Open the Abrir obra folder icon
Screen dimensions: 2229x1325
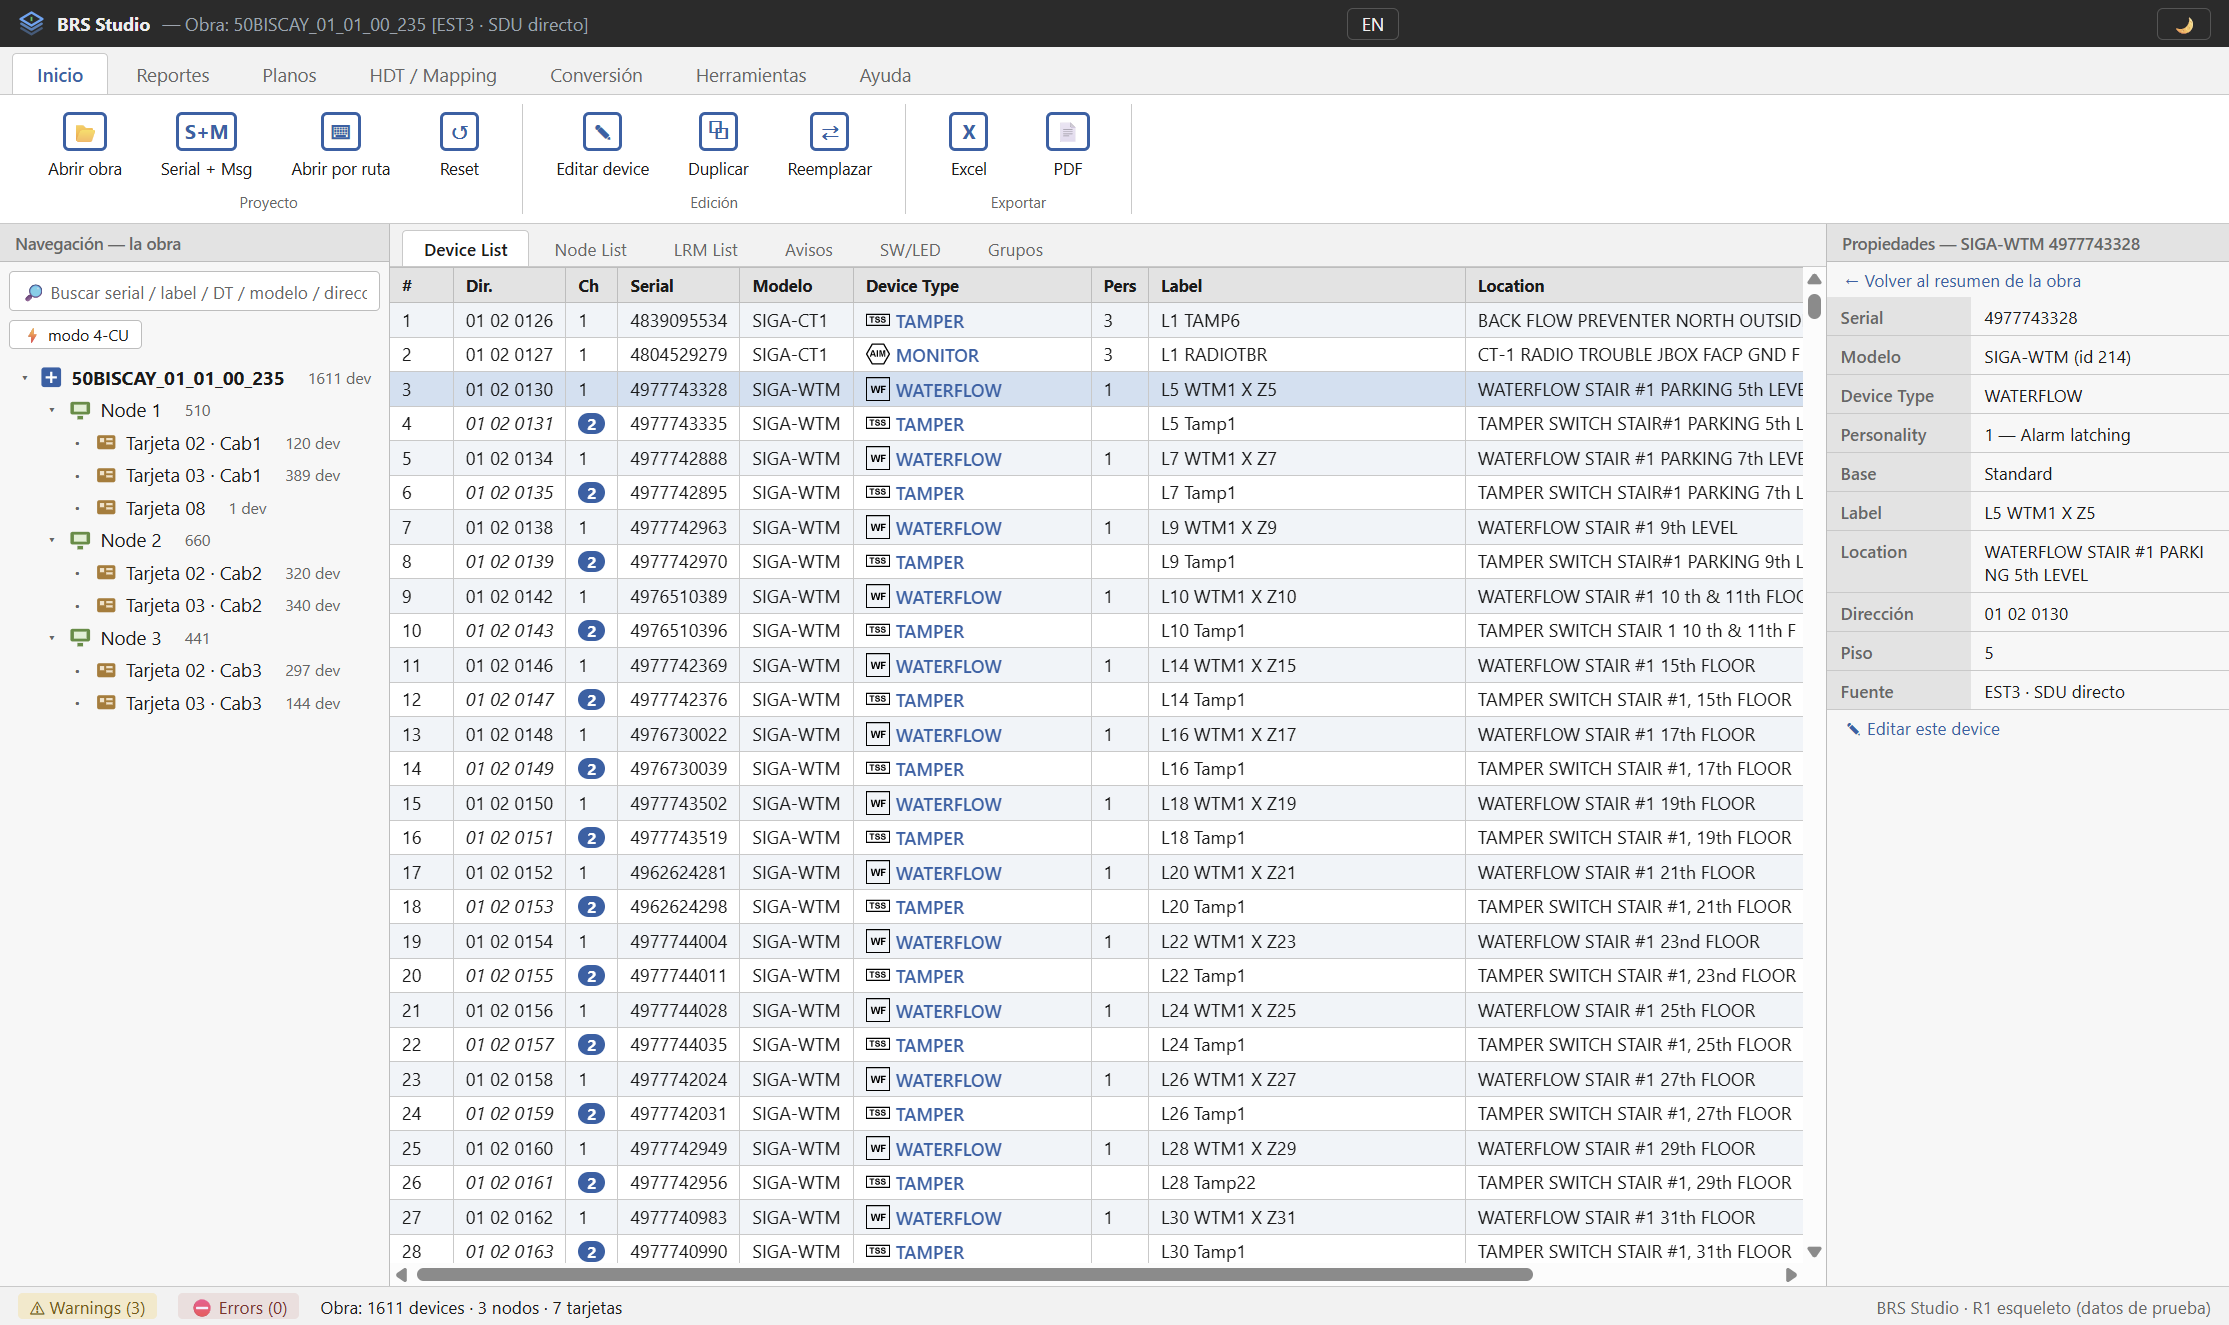pyautogui.click(x=85, y=132)
